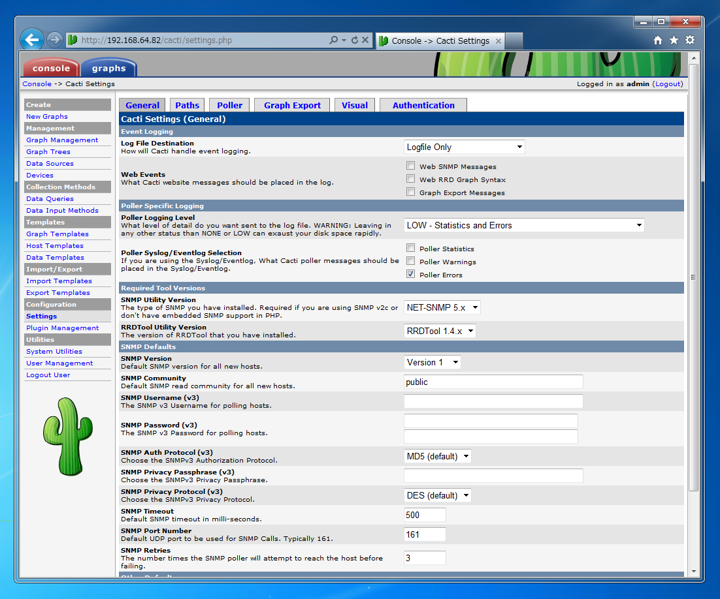720x599 pixels.
Task: Click Logout User in sidebar
Action: tap(48, 375)
